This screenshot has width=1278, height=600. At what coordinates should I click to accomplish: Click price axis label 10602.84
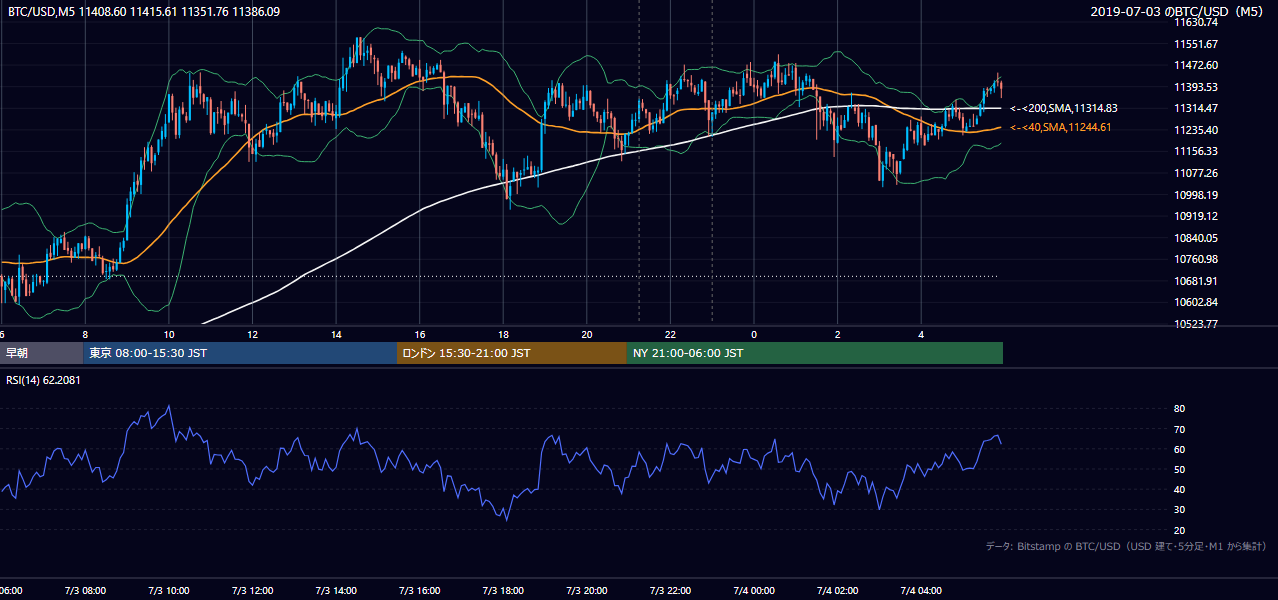(x=1196, y=302)
